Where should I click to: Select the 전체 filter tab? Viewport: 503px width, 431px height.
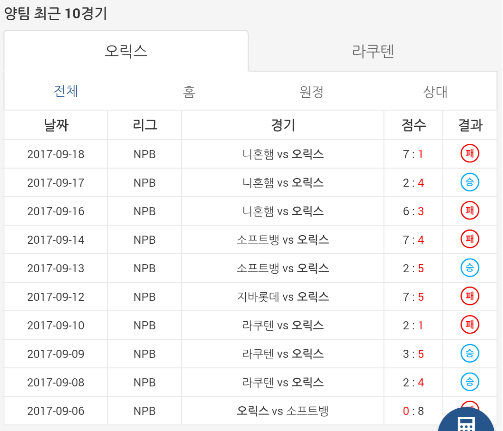66,91
